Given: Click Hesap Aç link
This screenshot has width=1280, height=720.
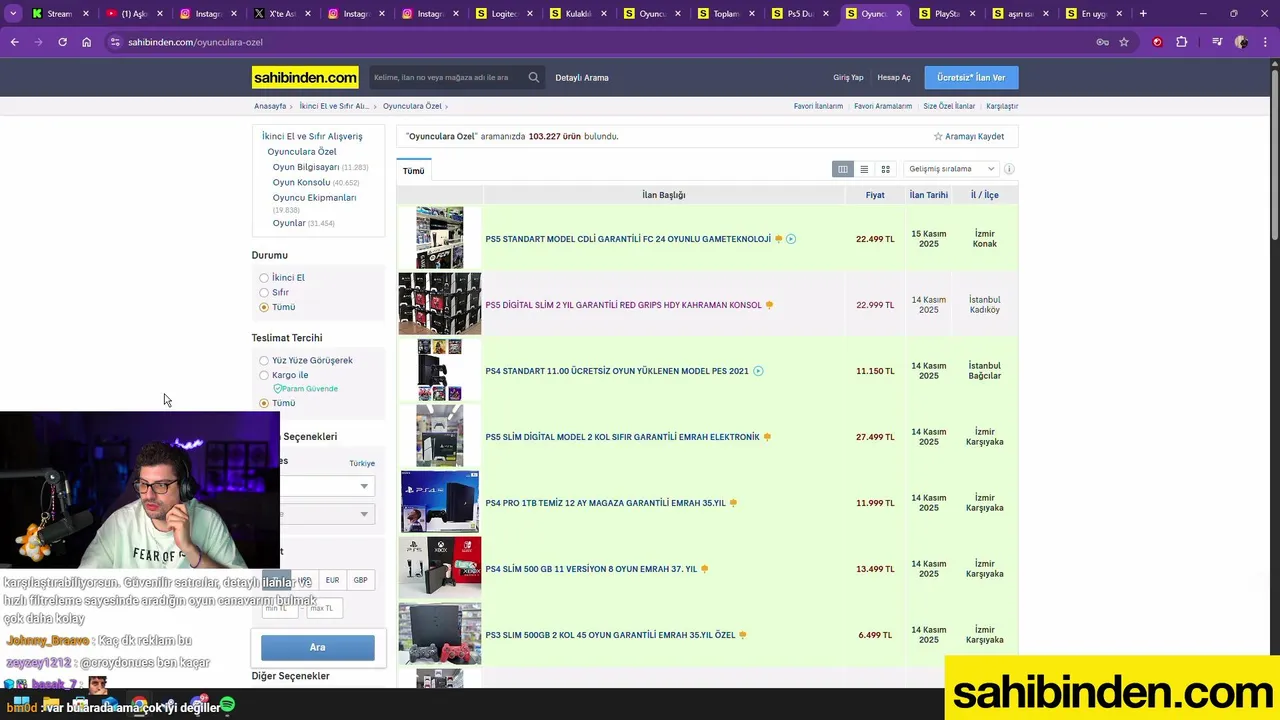Looking at the screenshot, I should pyautogui.click(x=894, y=77).
